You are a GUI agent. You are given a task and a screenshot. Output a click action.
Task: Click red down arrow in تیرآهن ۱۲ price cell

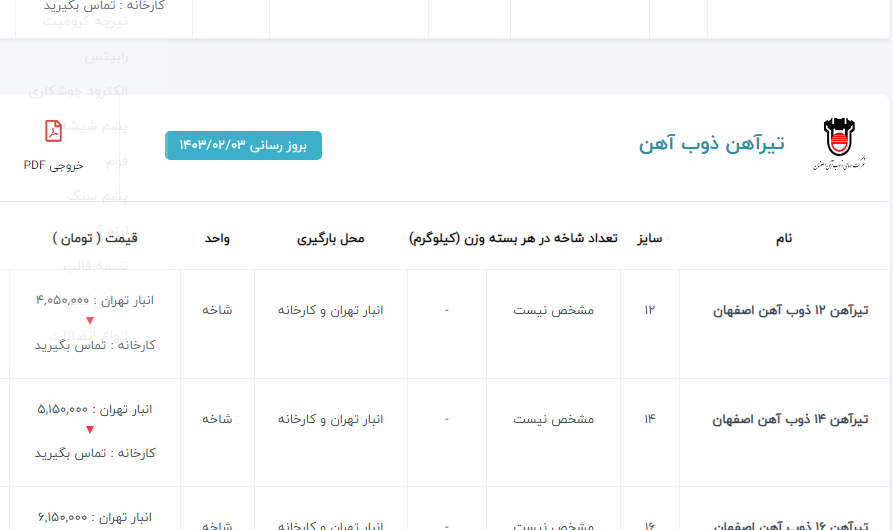pos(90,321)
